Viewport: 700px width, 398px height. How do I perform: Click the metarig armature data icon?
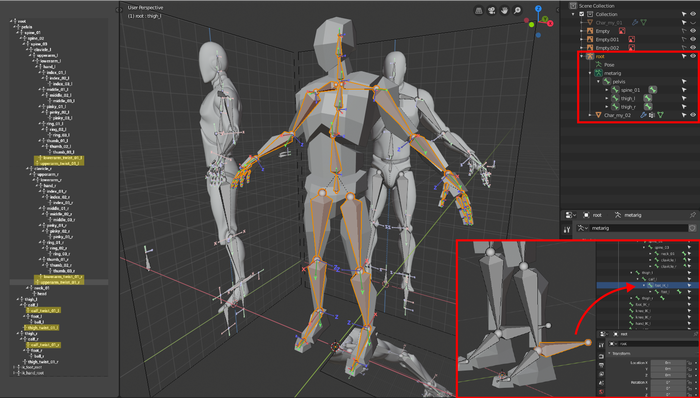tap(599, 73)
